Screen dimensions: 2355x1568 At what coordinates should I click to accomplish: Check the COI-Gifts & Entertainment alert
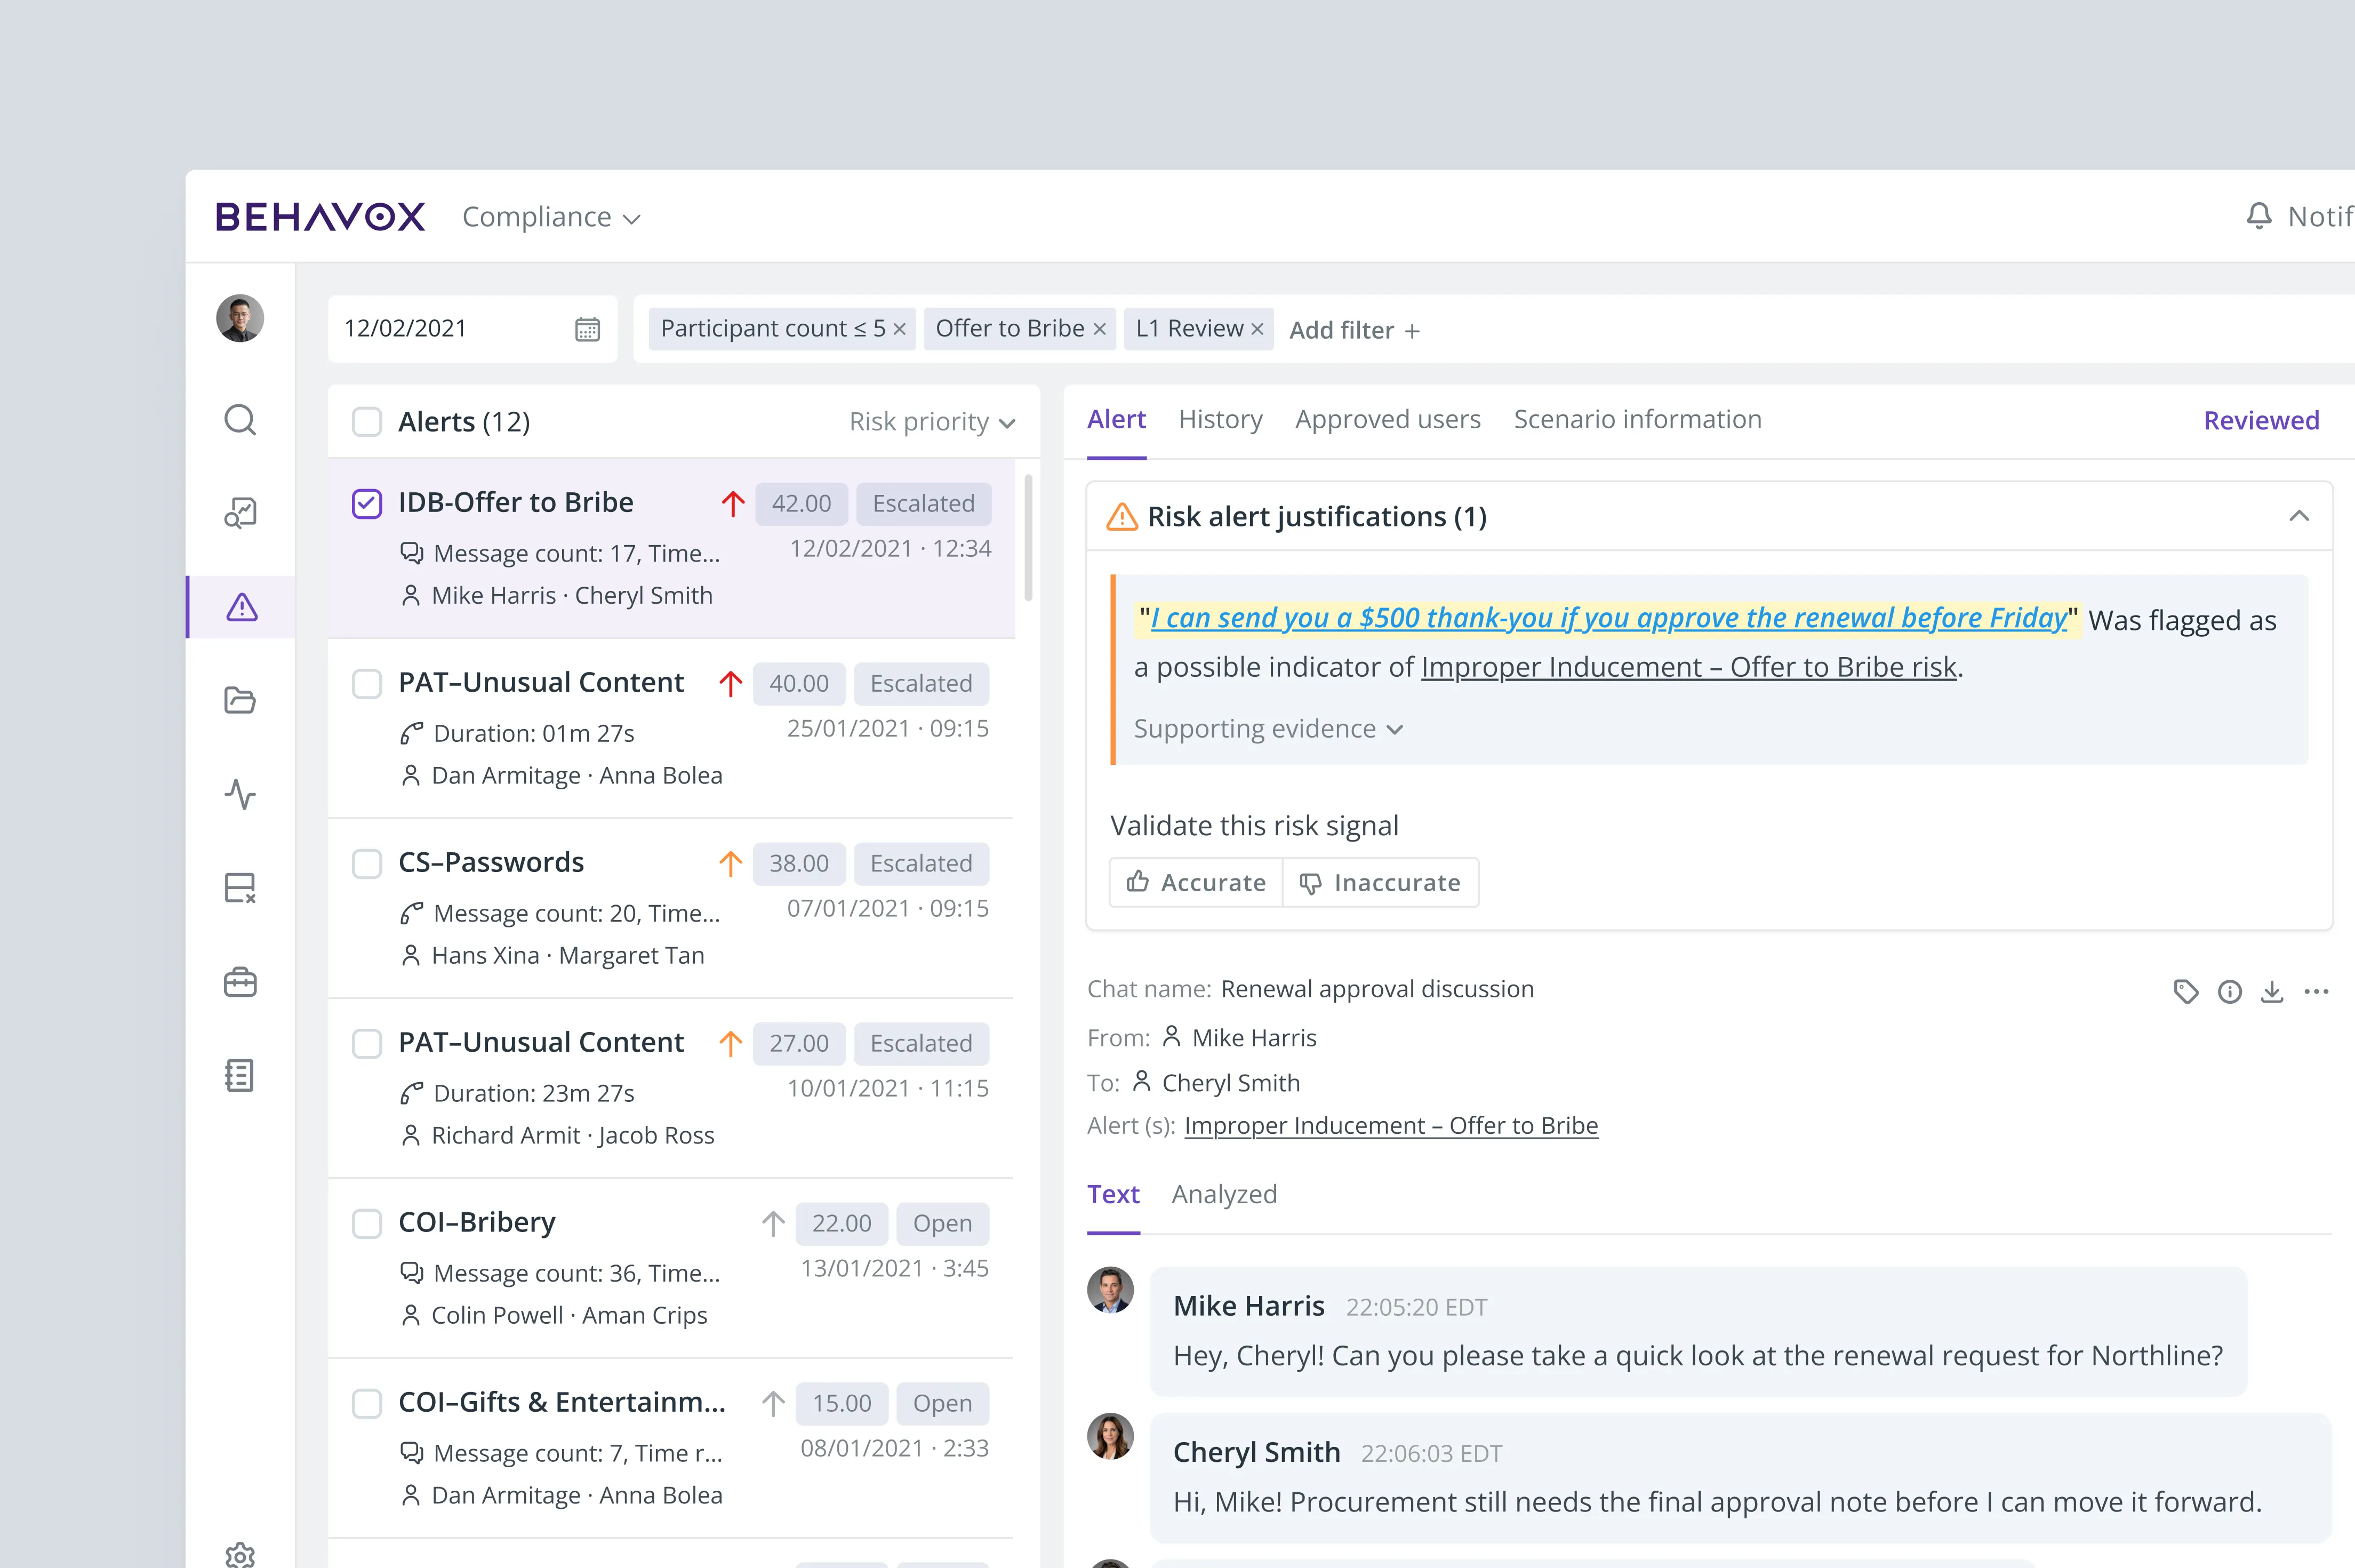(x=367, y=1403)
